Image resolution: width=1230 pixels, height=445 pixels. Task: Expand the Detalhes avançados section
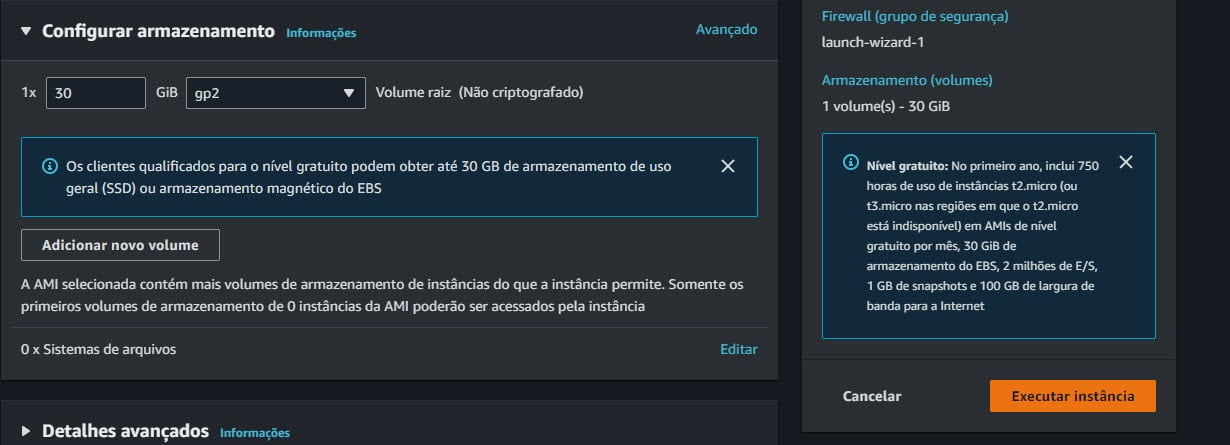pyautogui.click(x=27, y=432)
